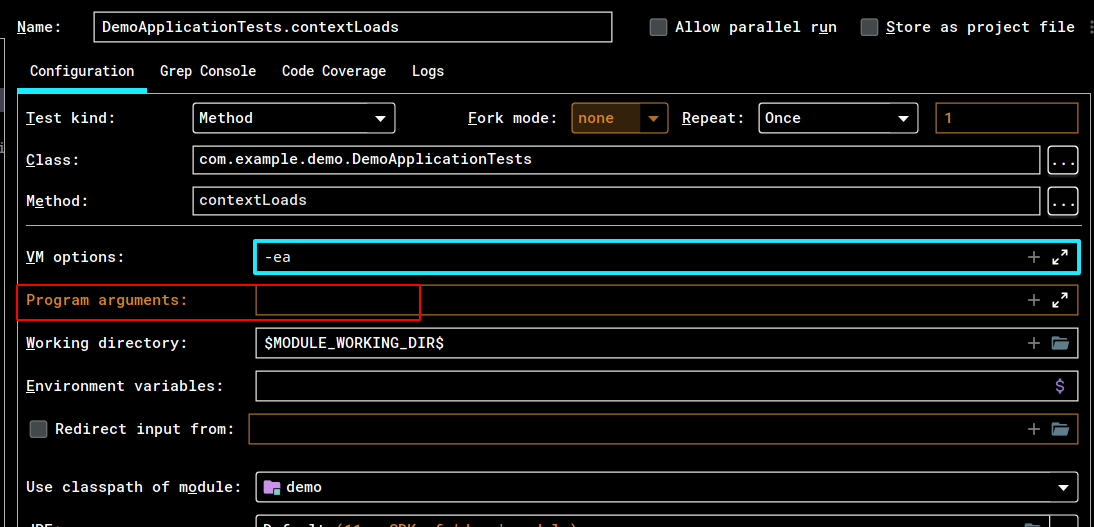Screen dimensions: 1094x527
Task: Insert macro plus icon in Redirect input
Action: (1034, 429)
